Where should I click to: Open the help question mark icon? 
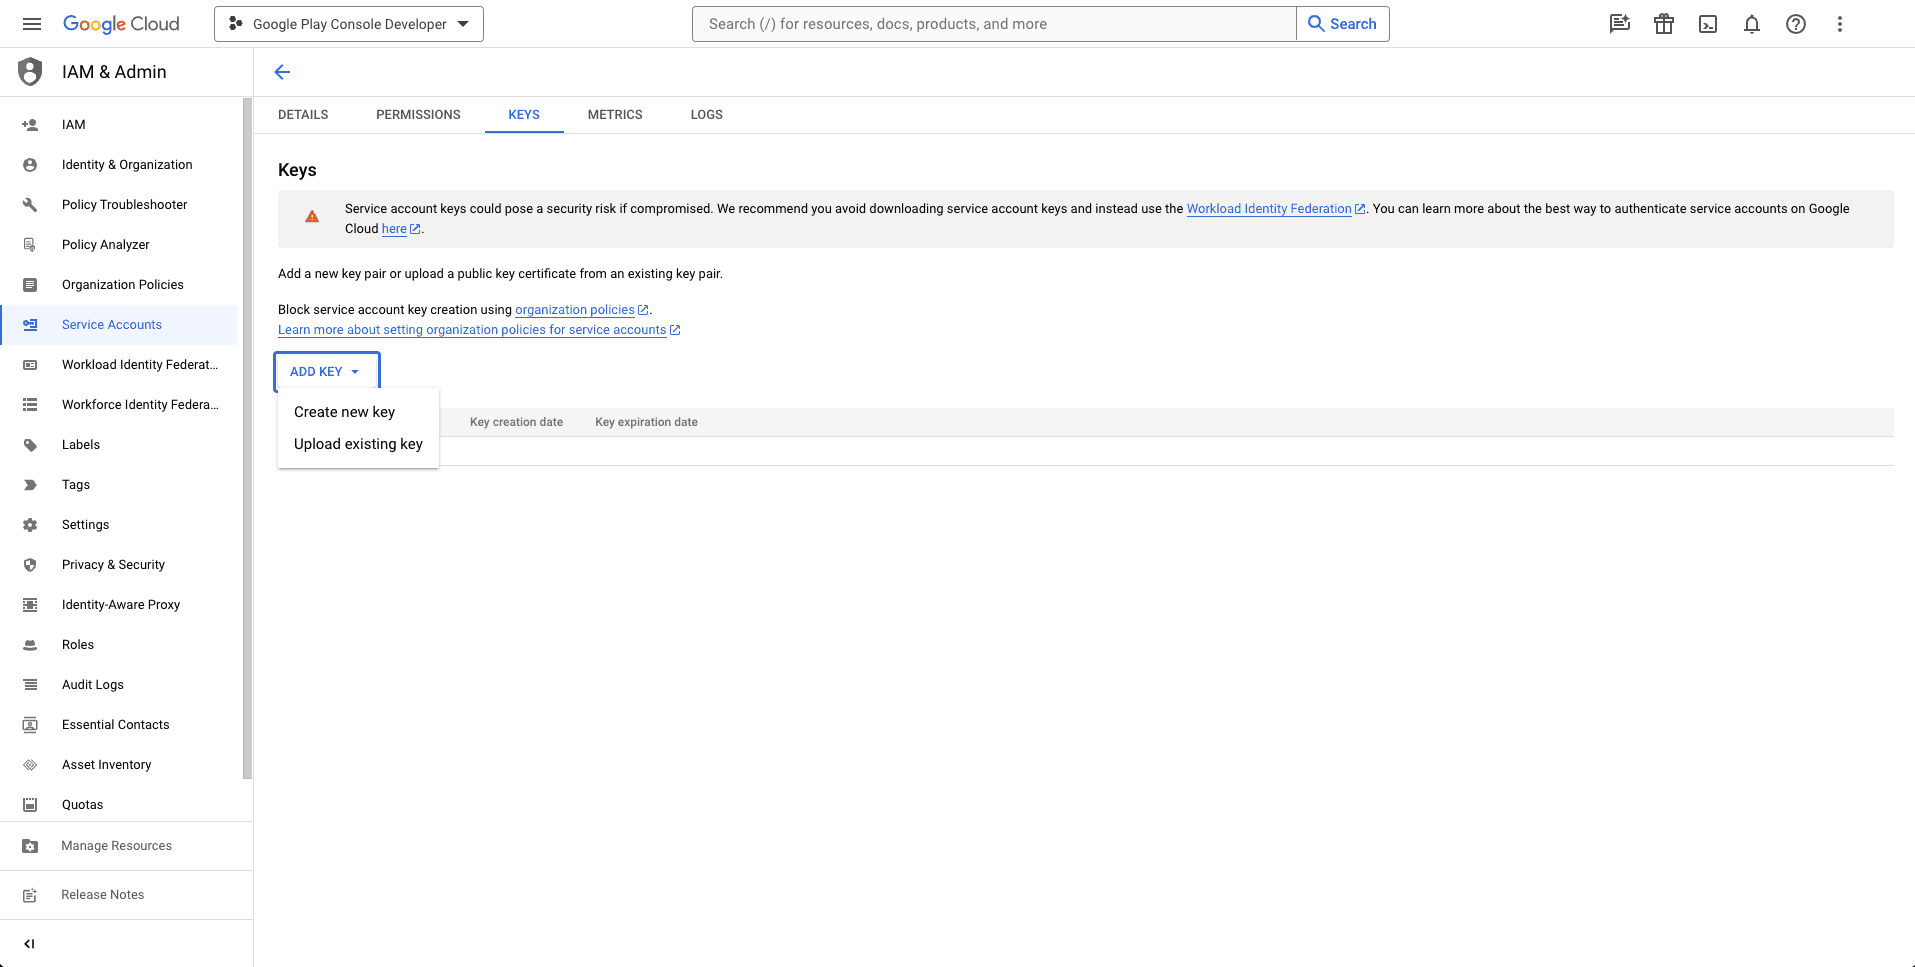(1796, 24)
